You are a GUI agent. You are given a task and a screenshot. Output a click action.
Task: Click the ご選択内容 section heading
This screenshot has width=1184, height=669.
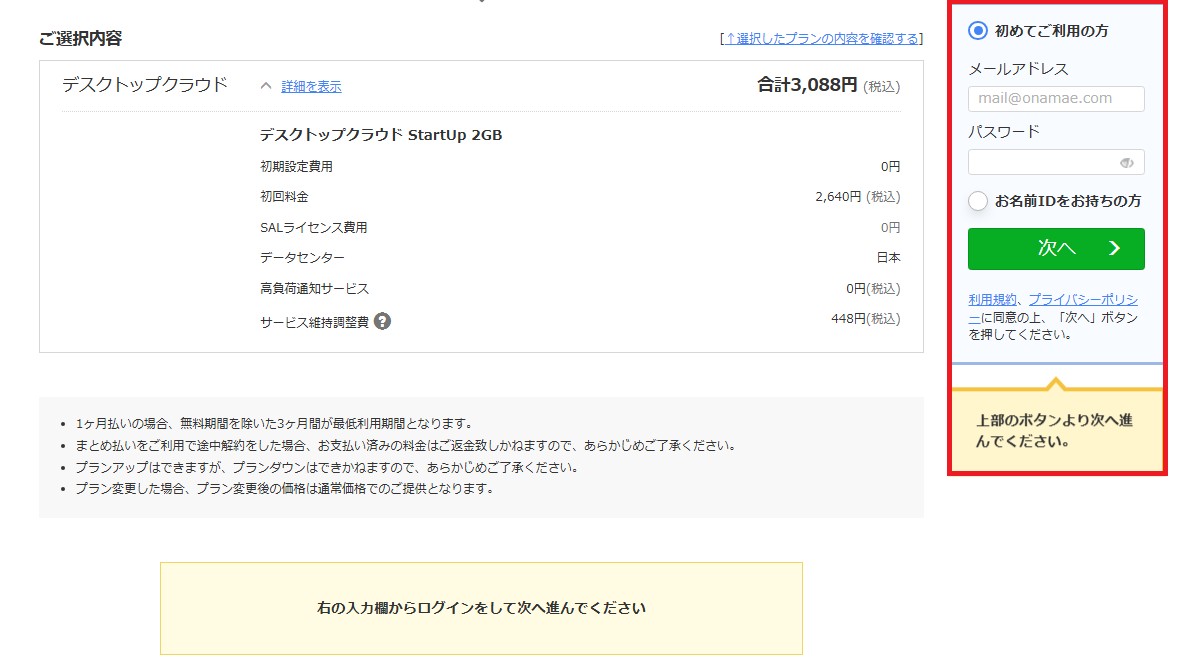point(80,39)
